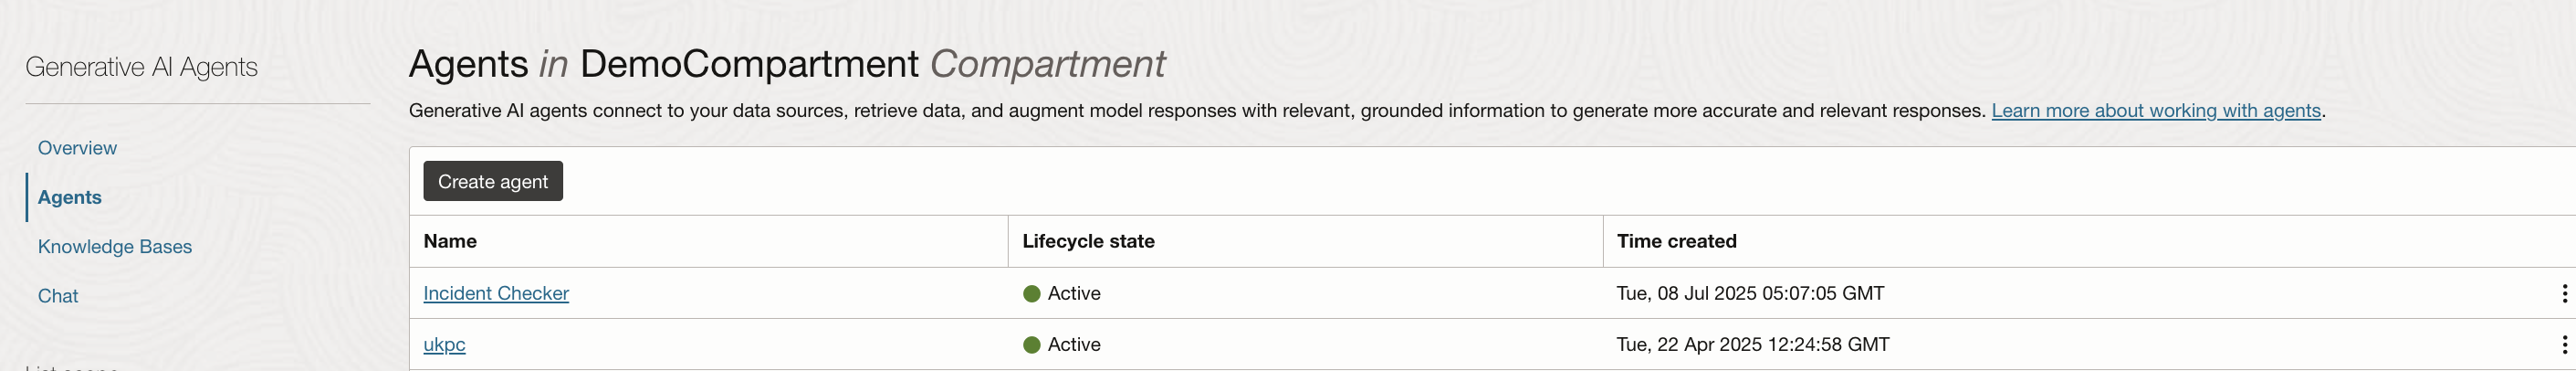This screenshot has width=2576, height=371.
Task: Select Agents in the left navigation
Action: click(x=70, y=197)
